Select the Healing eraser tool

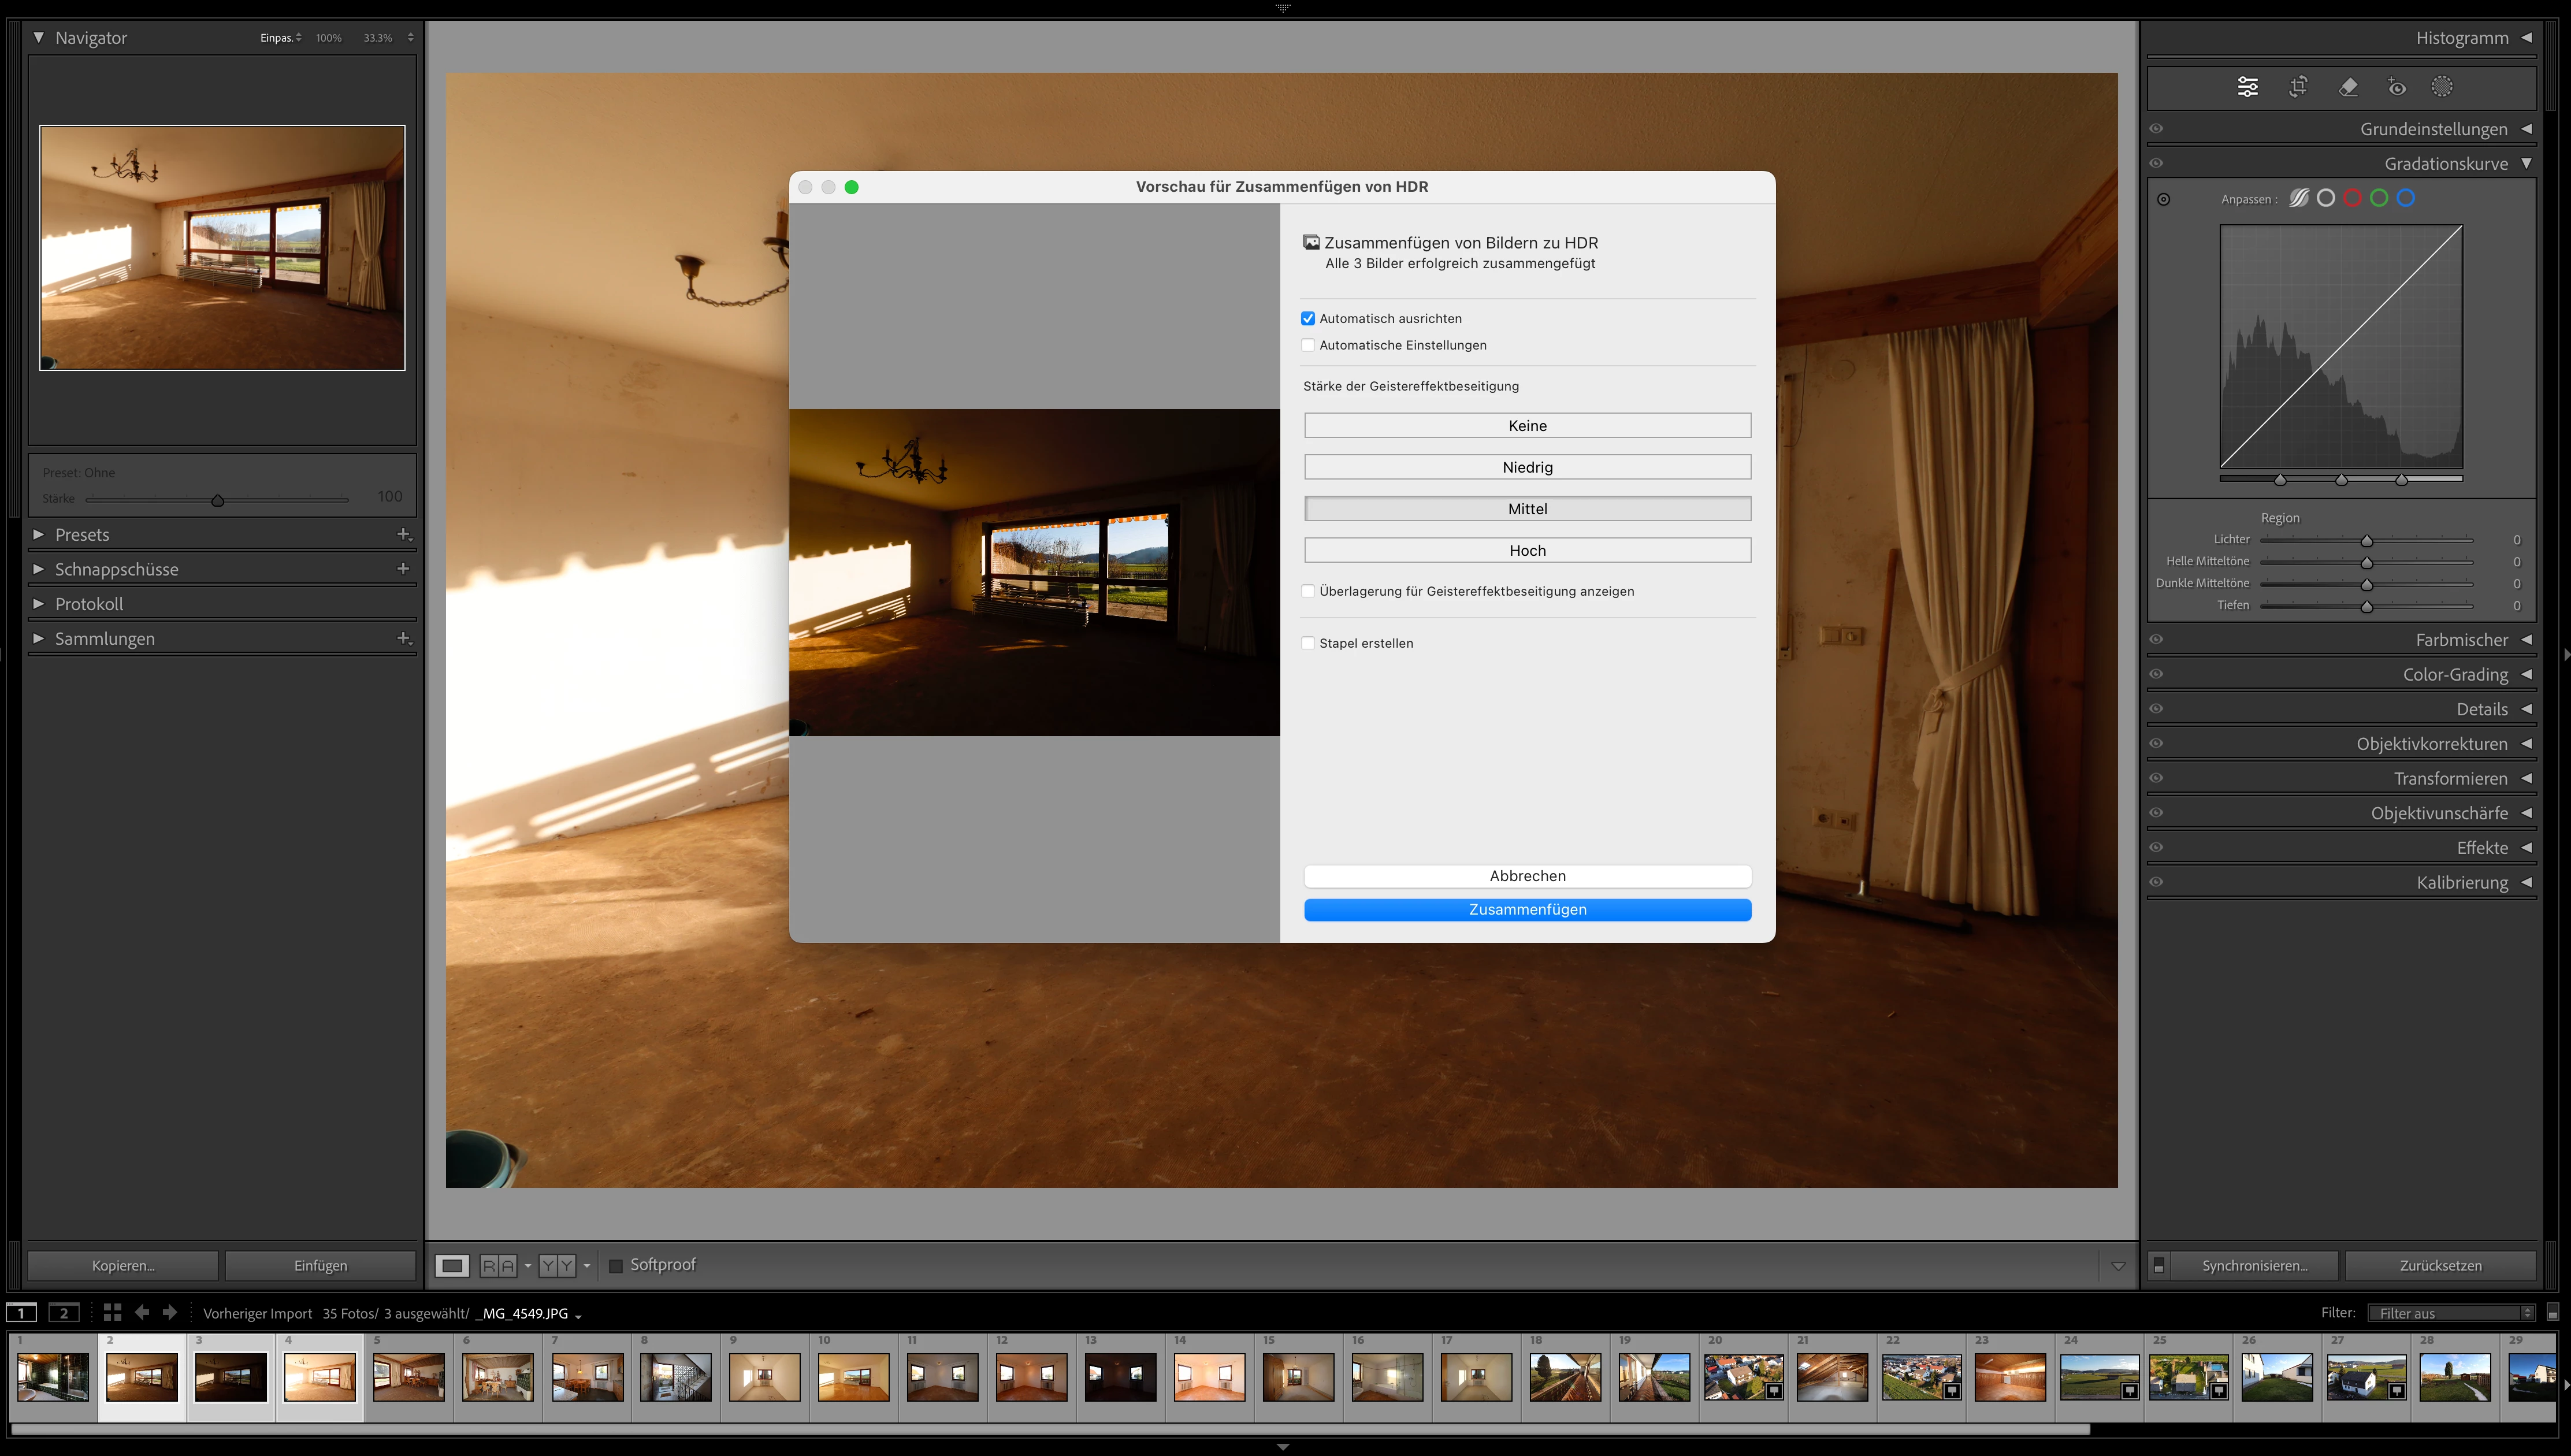click(2348, 87)
